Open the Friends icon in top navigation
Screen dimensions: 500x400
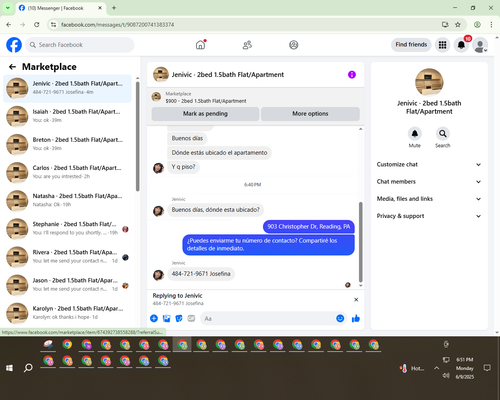(247, 45)
